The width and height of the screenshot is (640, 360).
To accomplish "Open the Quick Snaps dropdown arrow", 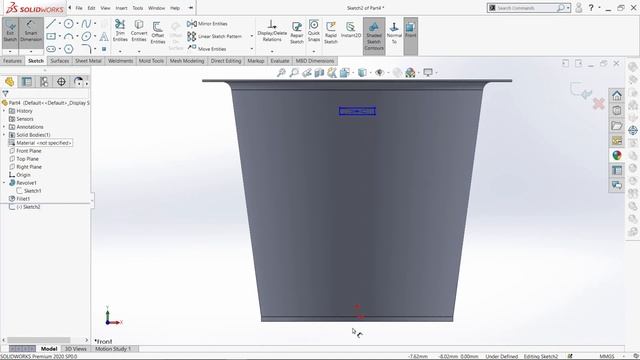I will point(314,51).
